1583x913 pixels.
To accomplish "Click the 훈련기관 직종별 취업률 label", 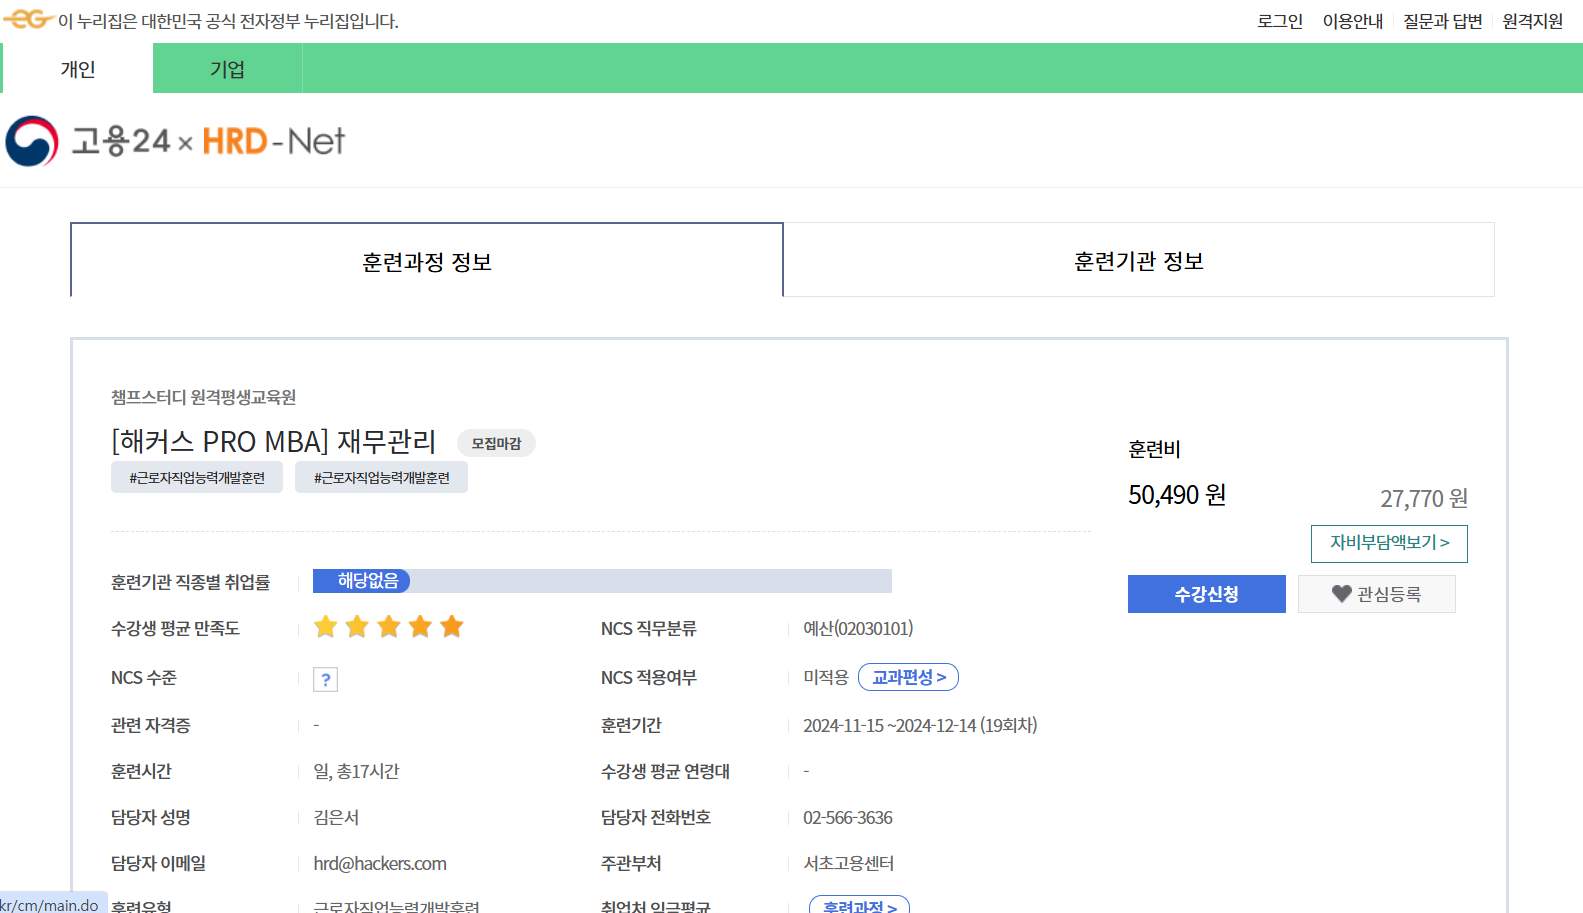I will [190, 582].
